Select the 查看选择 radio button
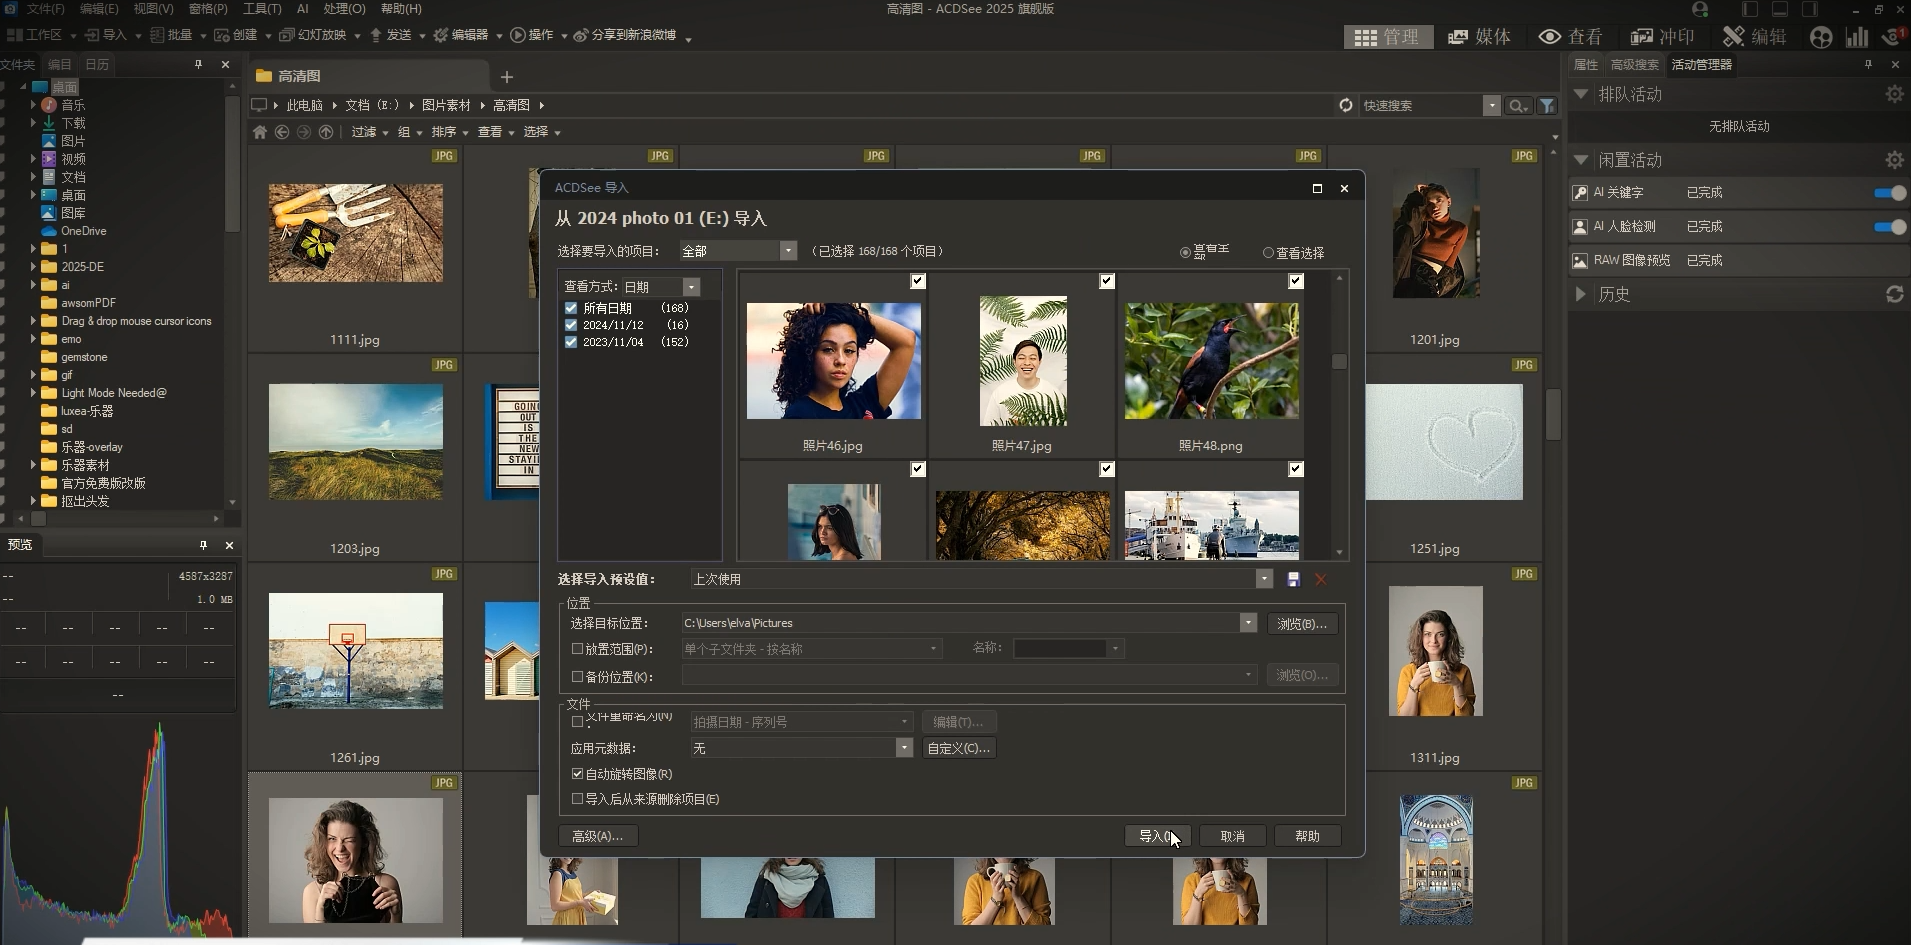1911x945 pixels. point(1268,253)
